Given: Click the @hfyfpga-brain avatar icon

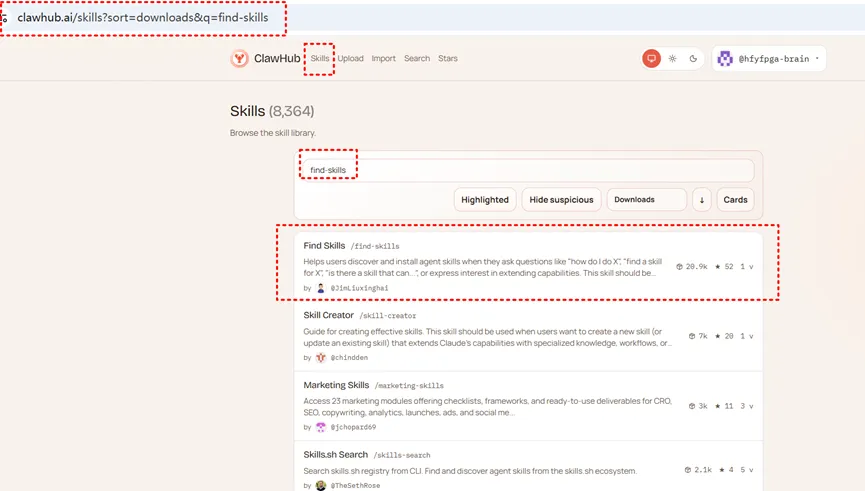Looking at the screenshot, I should point(725,58).
